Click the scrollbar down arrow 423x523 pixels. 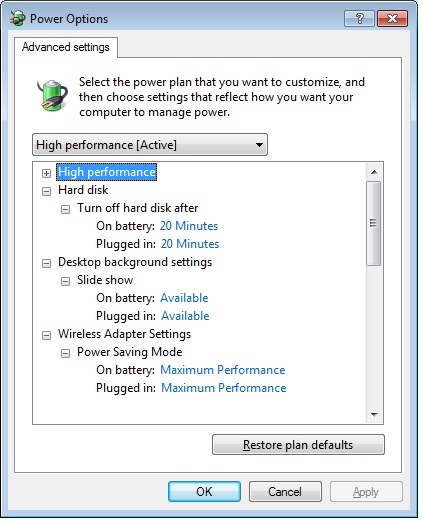coord(374,415)
